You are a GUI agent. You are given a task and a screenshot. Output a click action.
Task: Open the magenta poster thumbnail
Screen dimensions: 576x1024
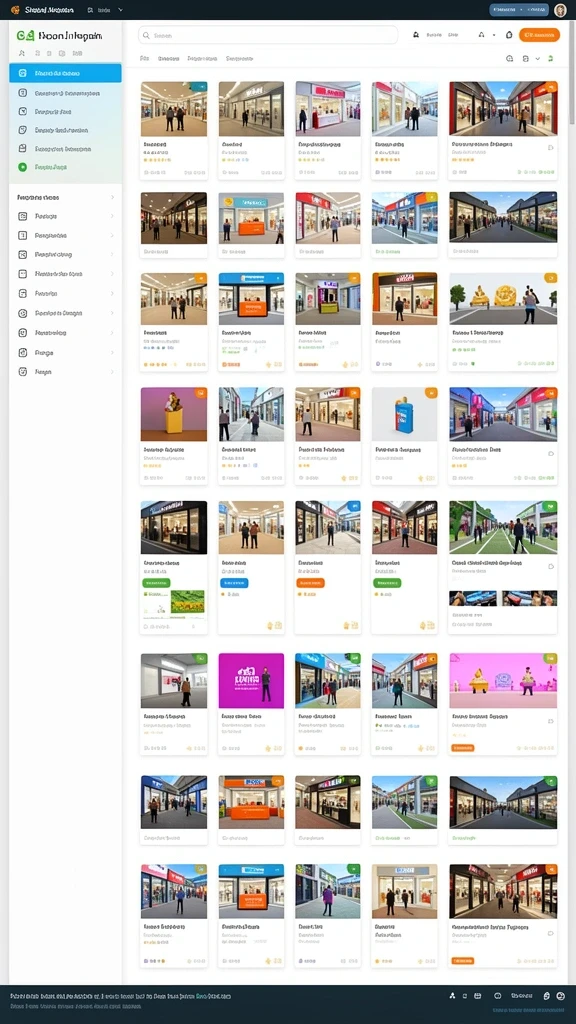[x=251, y=680]
